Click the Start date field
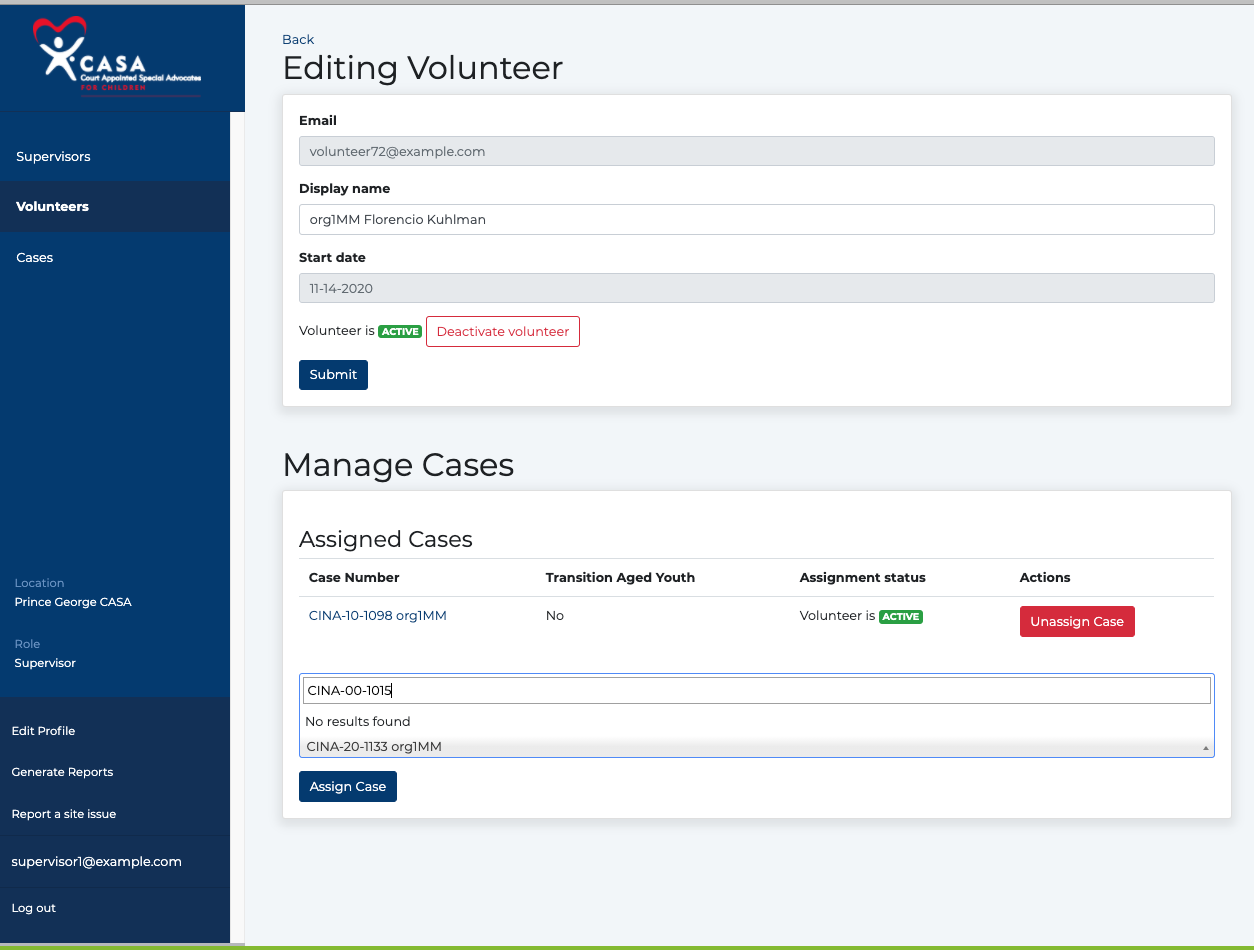Viewport: 1254px width, 950px height. coord(756,288)
